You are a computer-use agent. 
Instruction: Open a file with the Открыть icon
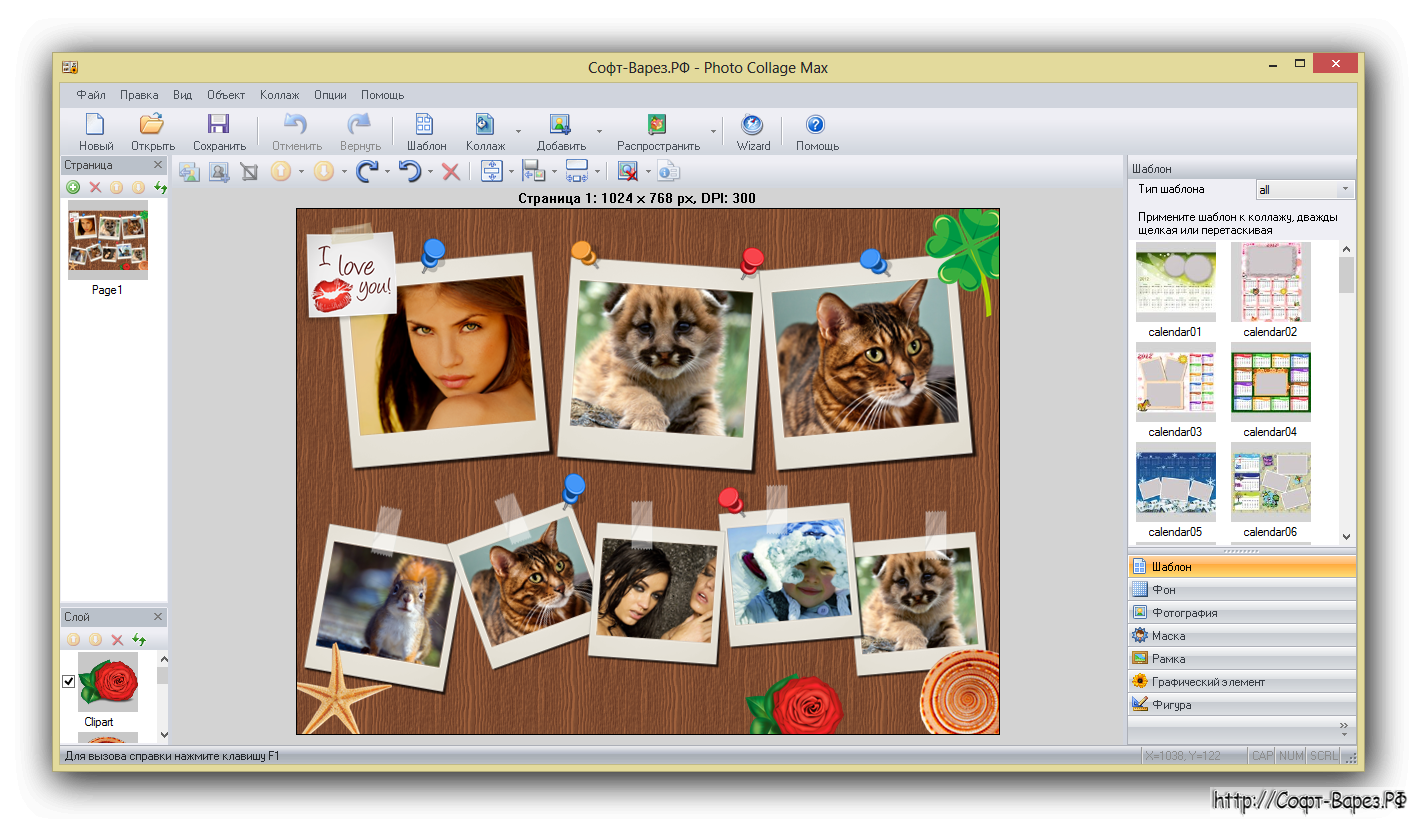point(152,124)
